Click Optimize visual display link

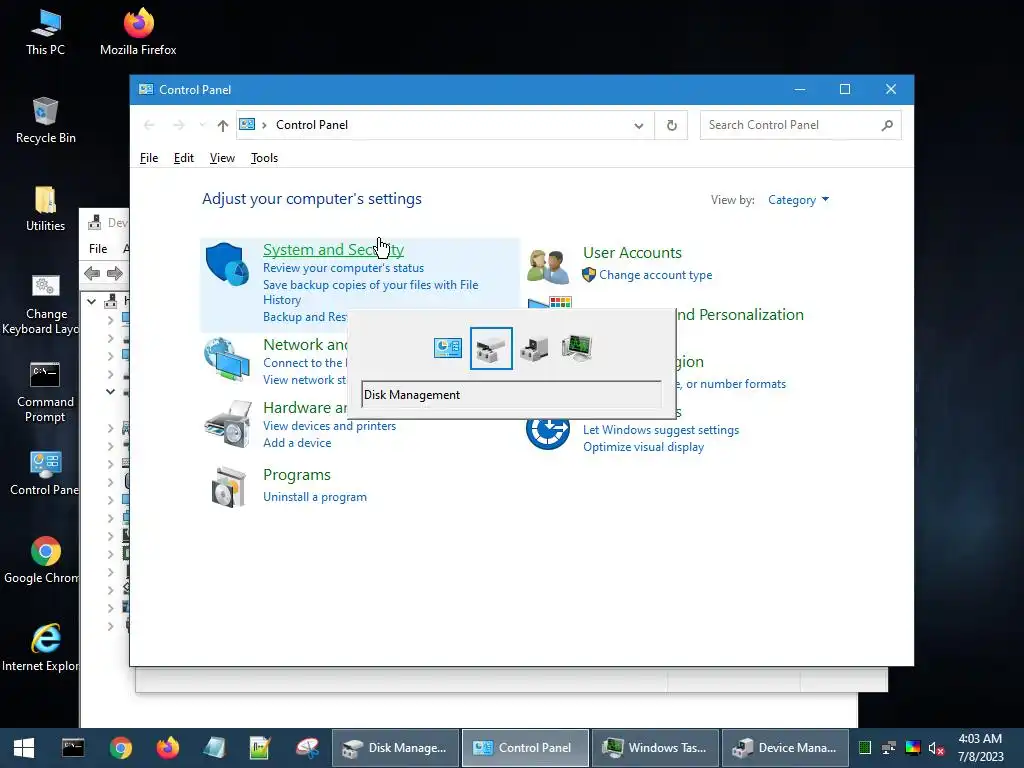(x=643, y=447)
